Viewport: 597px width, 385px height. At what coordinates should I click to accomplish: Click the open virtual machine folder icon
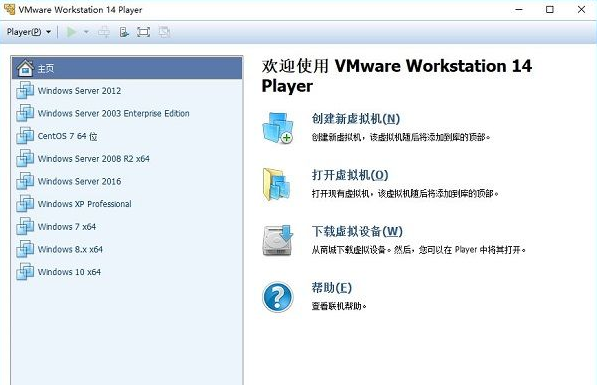point(277,185)
